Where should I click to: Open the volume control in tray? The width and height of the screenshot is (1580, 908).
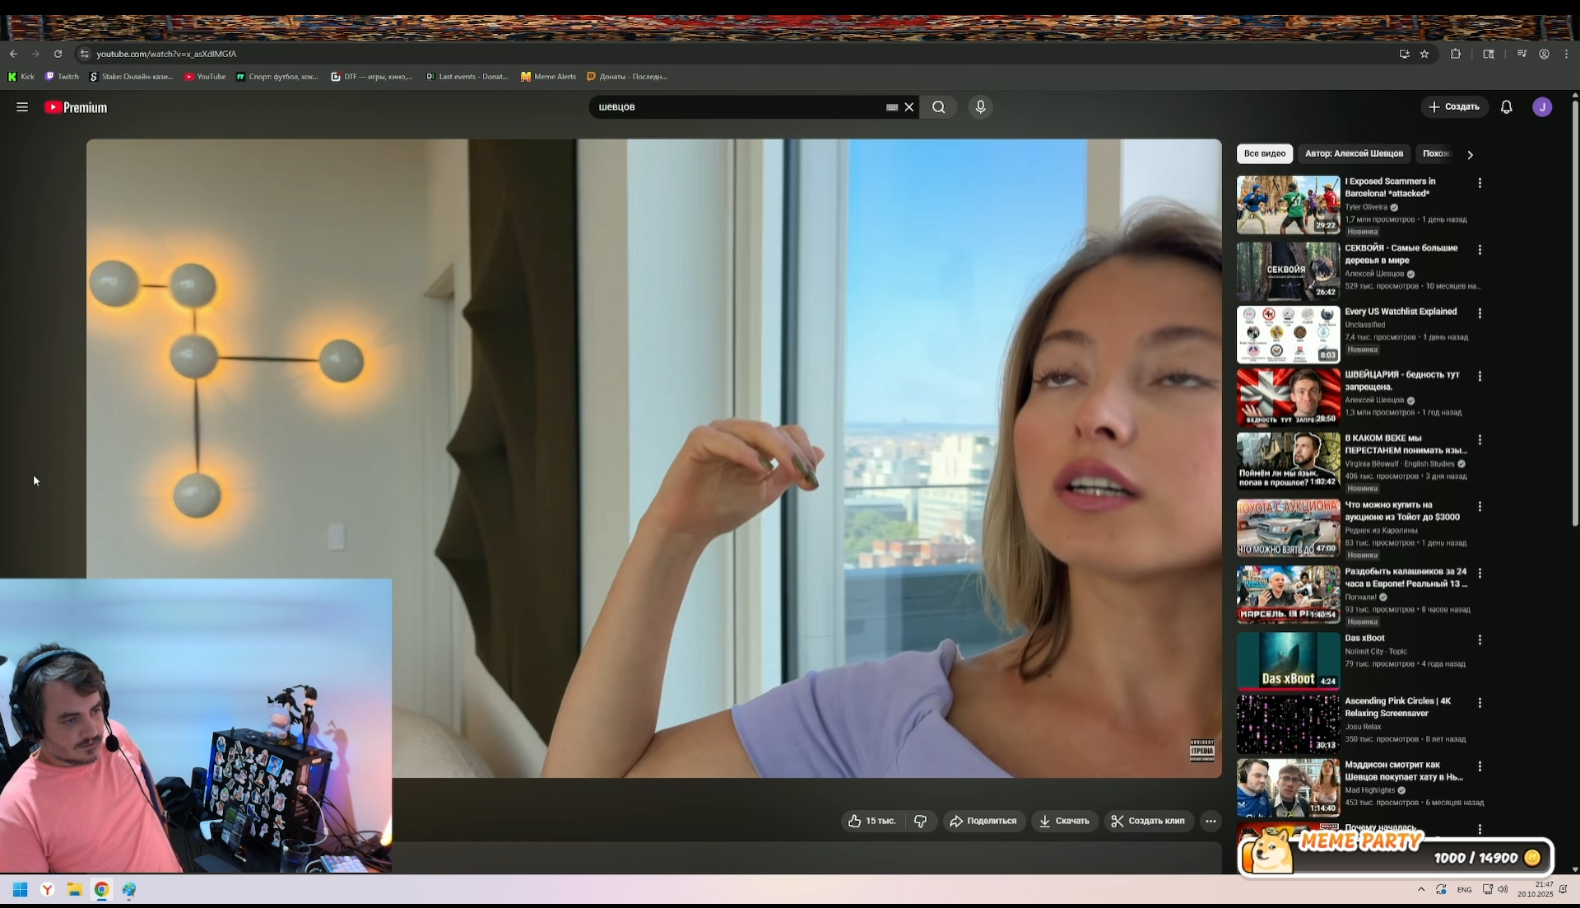(x=1503, y=889)
